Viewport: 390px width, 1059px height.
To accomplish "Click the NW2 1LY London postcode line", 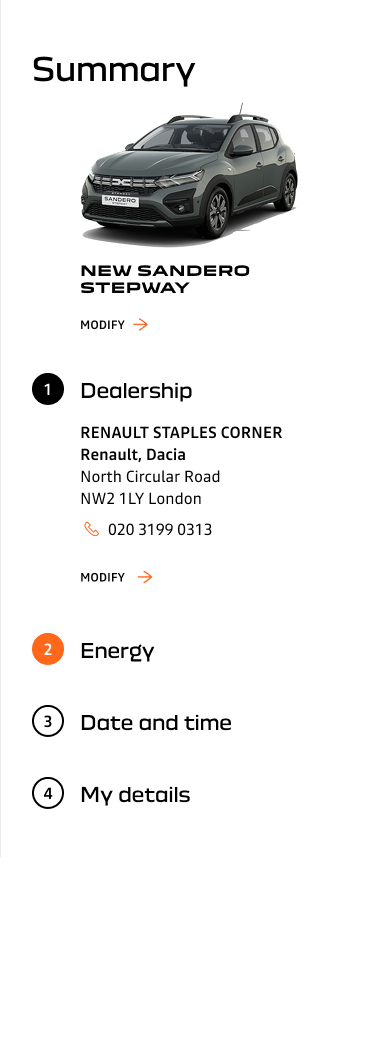I will click(x=141, y=499).
